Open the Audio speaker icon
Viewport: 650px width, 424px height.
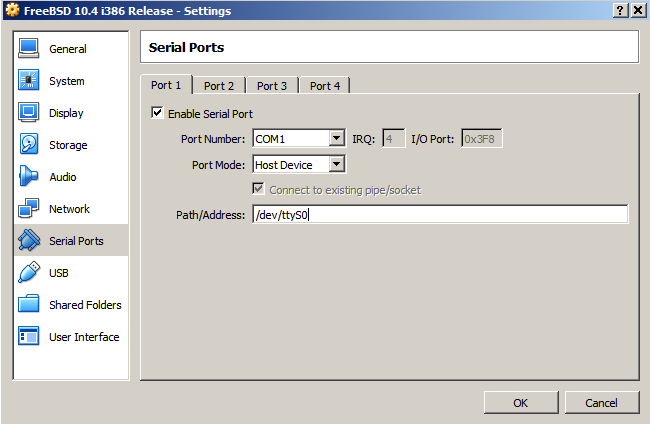[29, 176]
